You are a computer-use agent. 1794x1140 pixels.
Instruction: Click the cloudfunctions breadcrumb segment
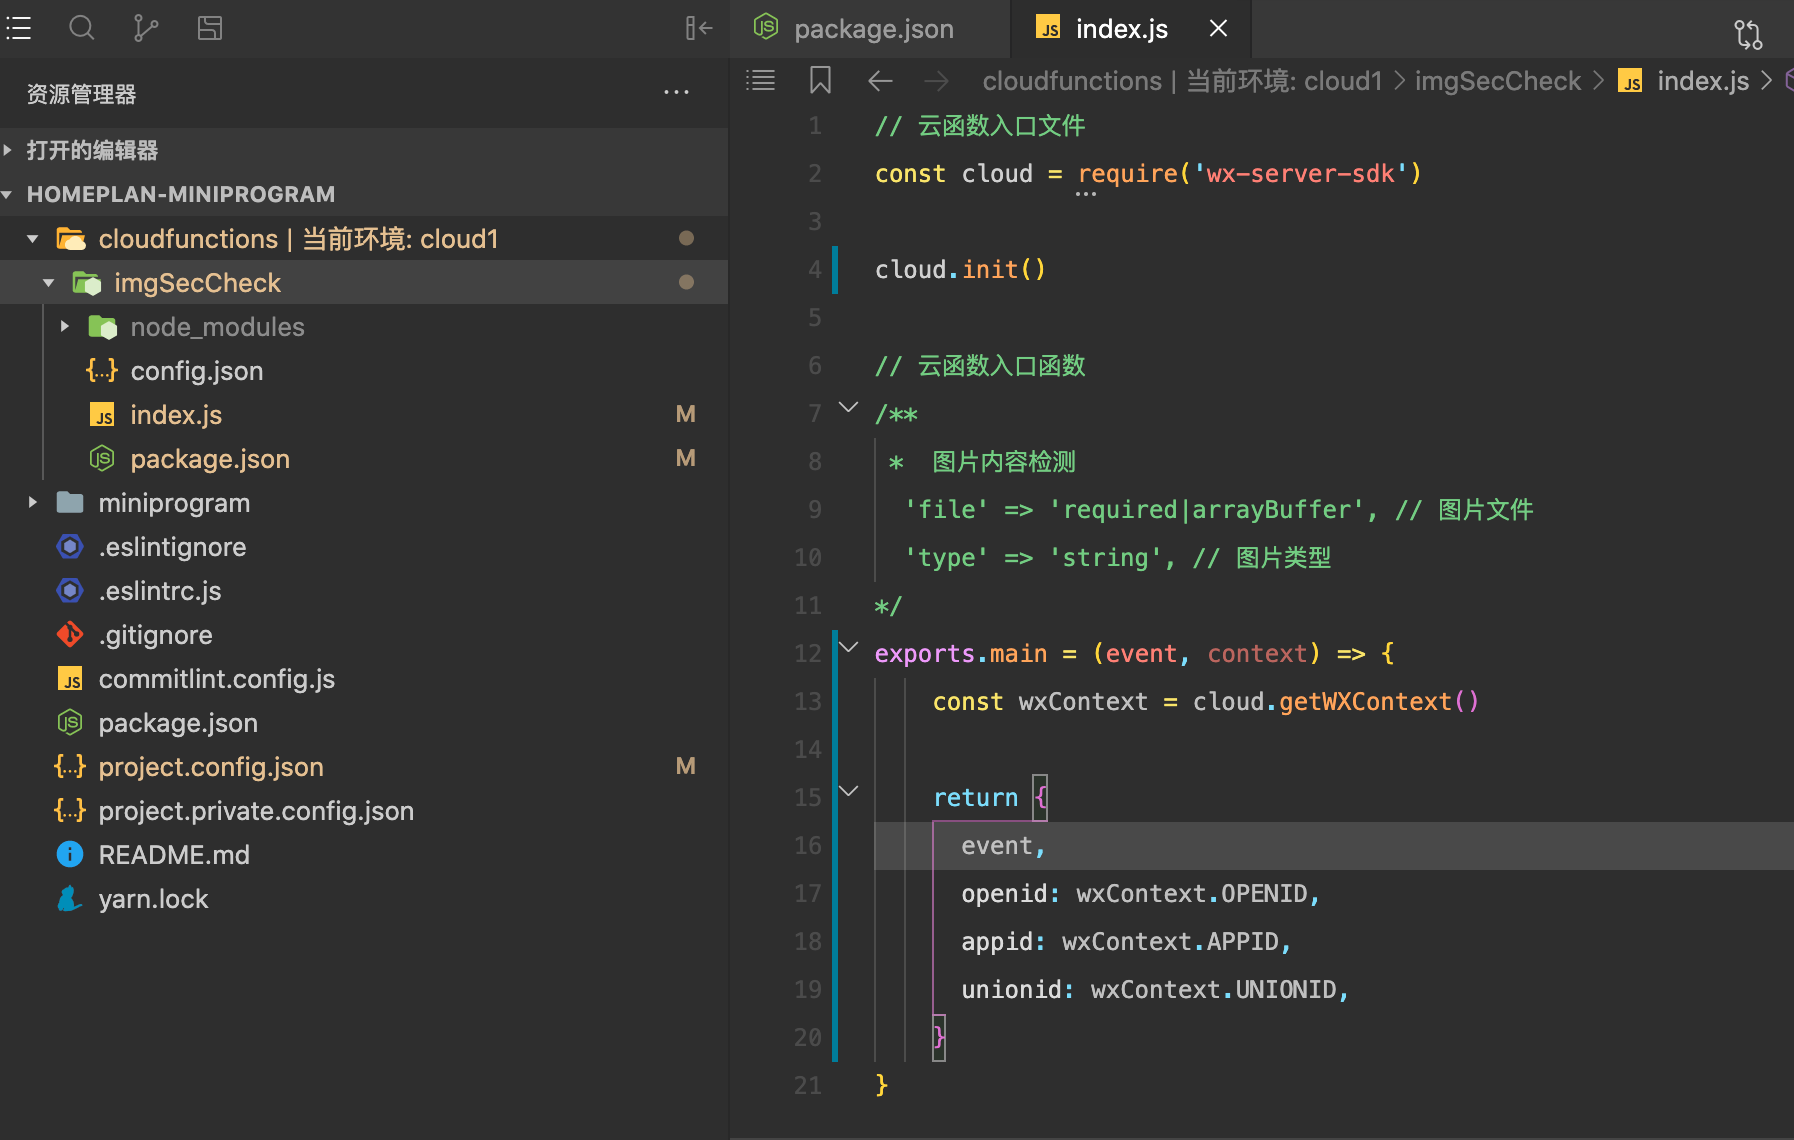click(x=1183, y=81)
